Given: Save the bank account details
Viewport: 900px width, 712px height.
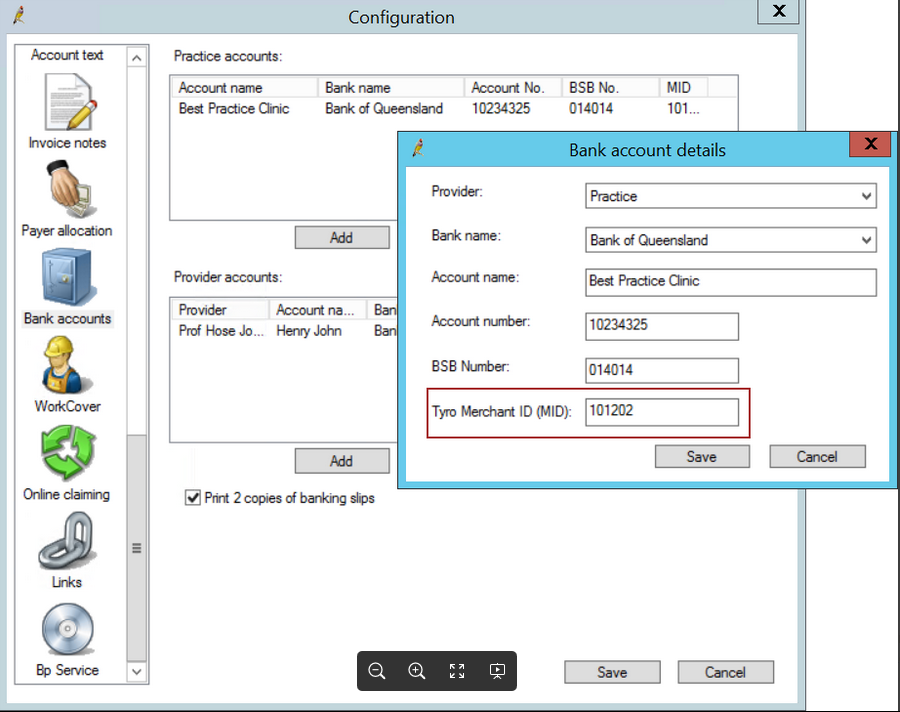Looking at the screenshot, I should [701, 456].
